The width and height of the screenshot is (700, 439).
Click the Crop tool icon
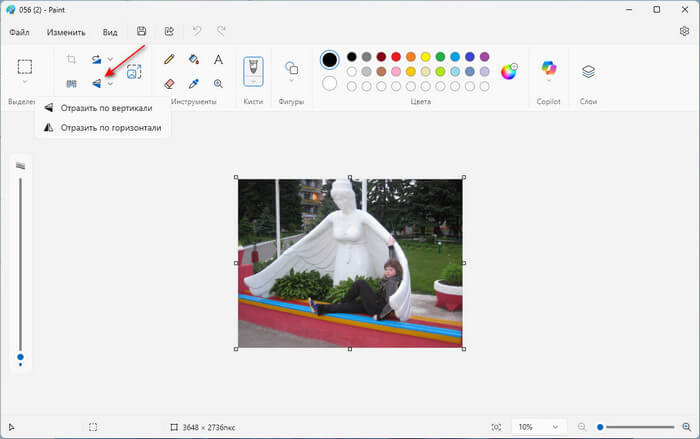click(71, 60)
